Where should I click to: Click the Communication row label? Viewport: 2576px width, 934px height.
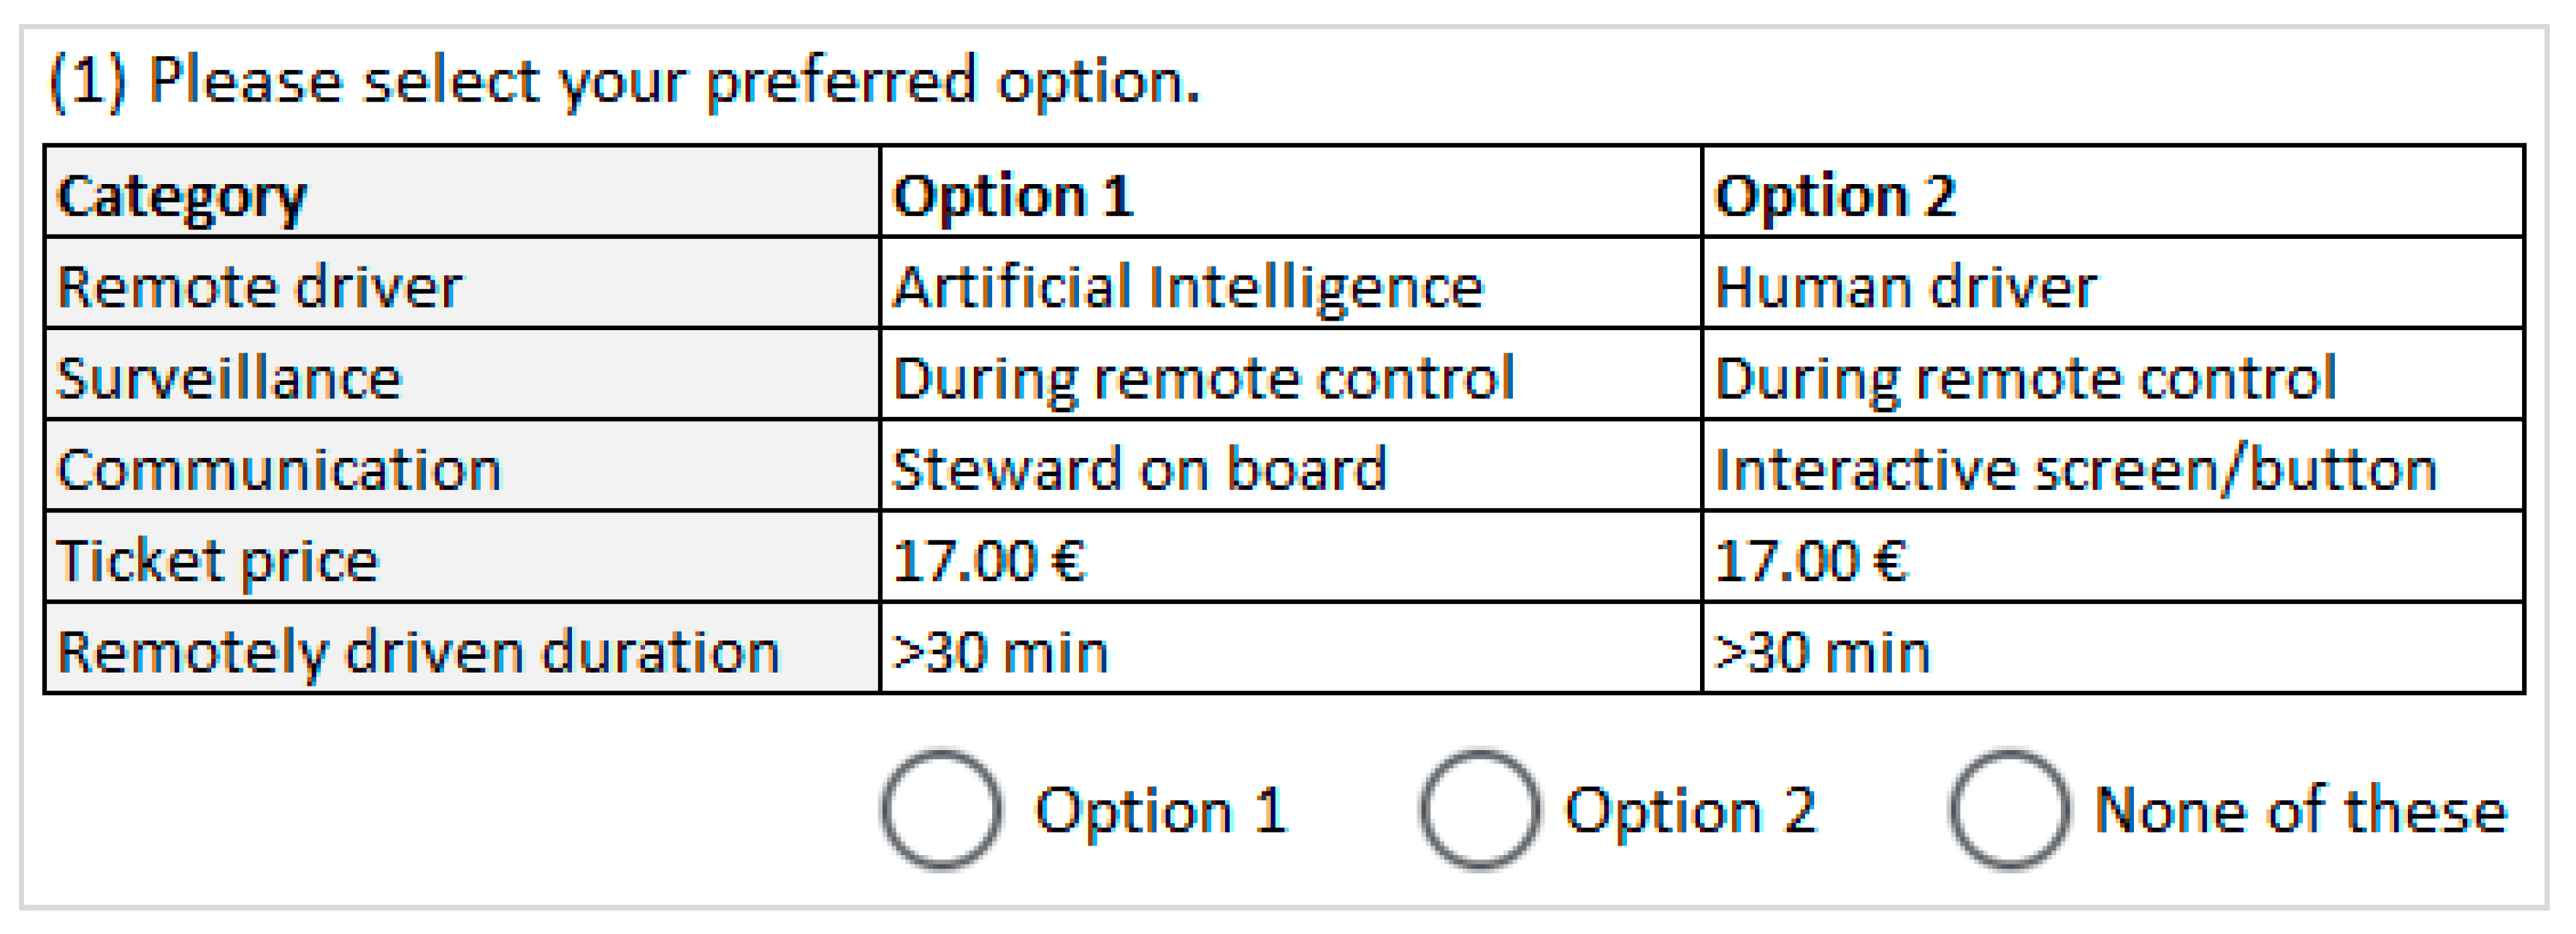[279, 469]
